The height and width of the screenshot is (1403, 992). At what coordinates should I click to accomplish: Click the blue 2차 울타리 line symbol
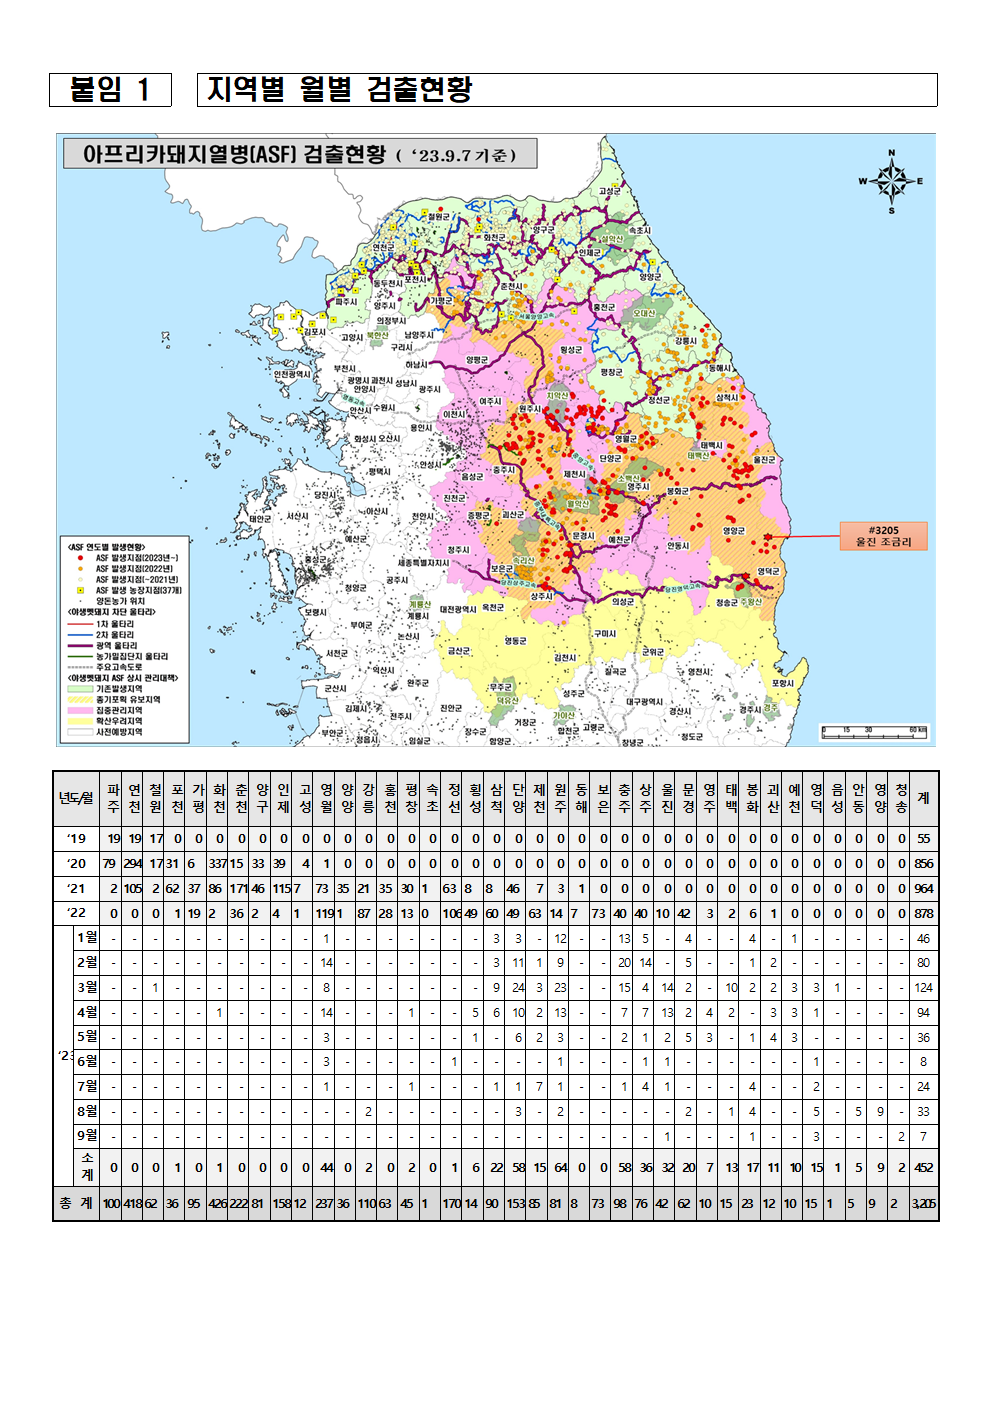point(80,635)
